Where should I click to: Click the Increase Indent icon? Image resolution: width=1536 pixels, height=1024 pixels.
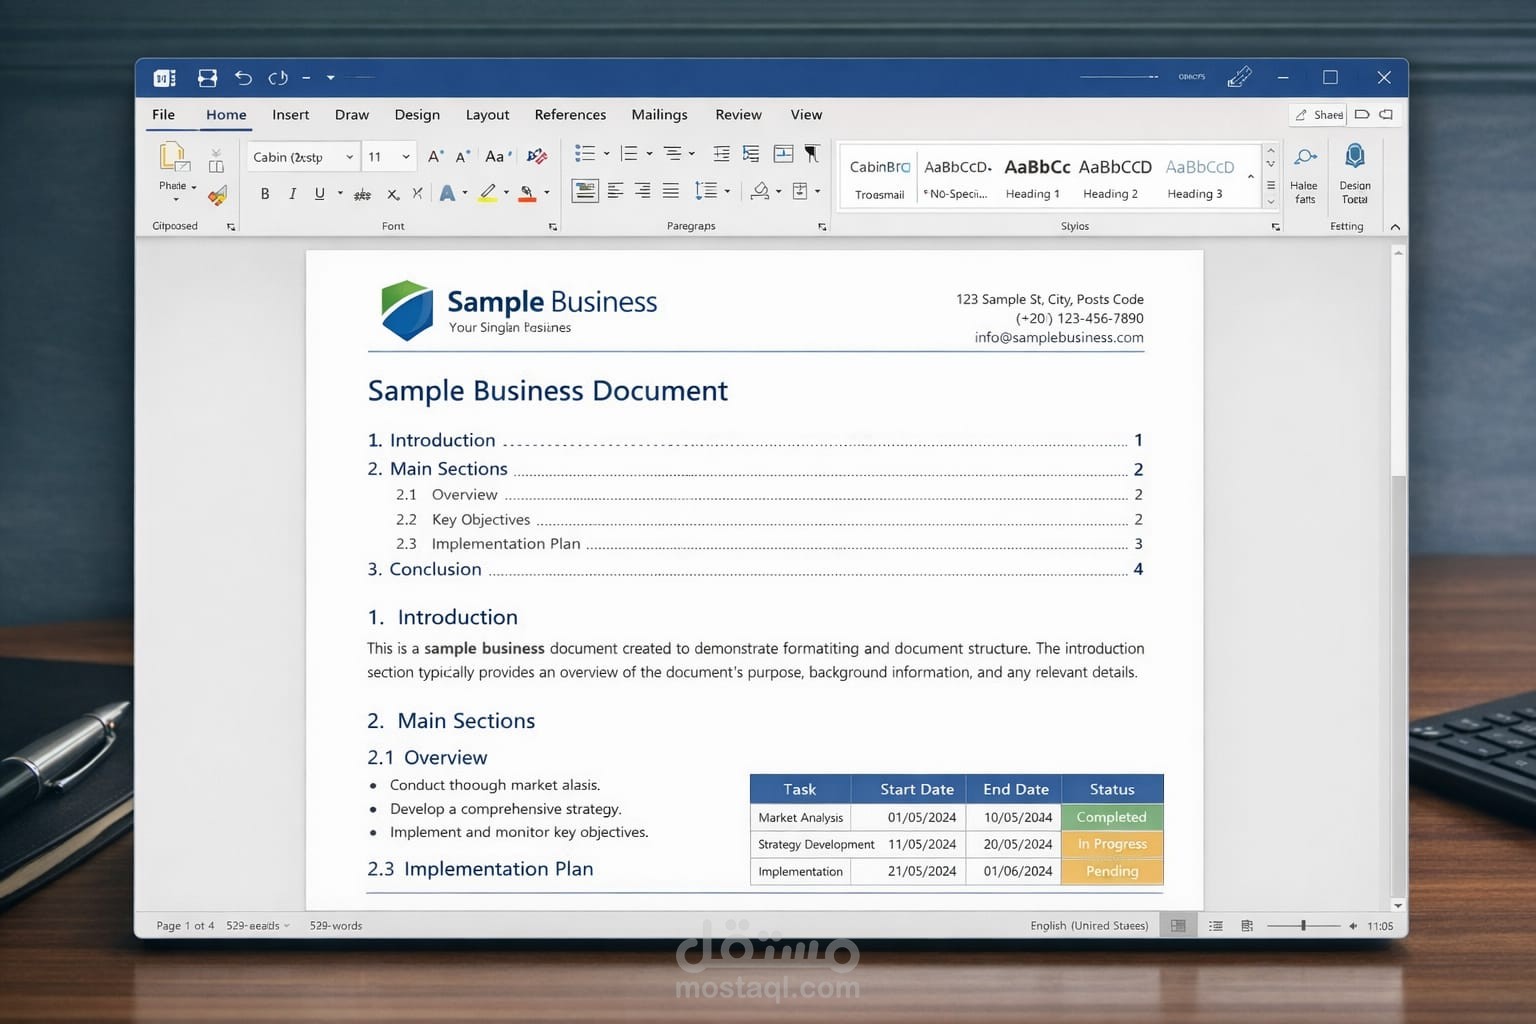pos(751,153)
